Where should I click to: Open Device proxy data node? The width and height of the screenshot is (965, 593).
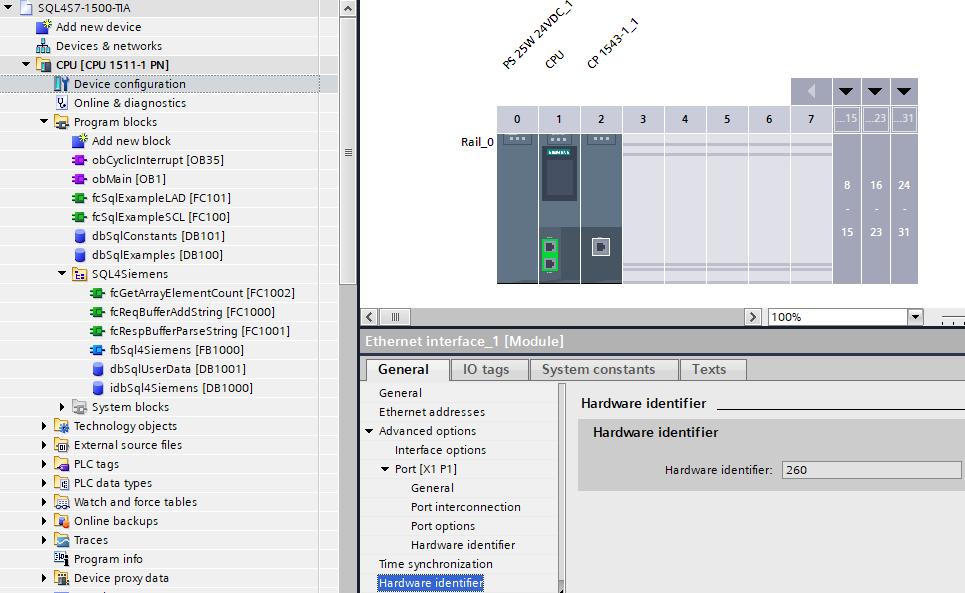coord(121,578)
